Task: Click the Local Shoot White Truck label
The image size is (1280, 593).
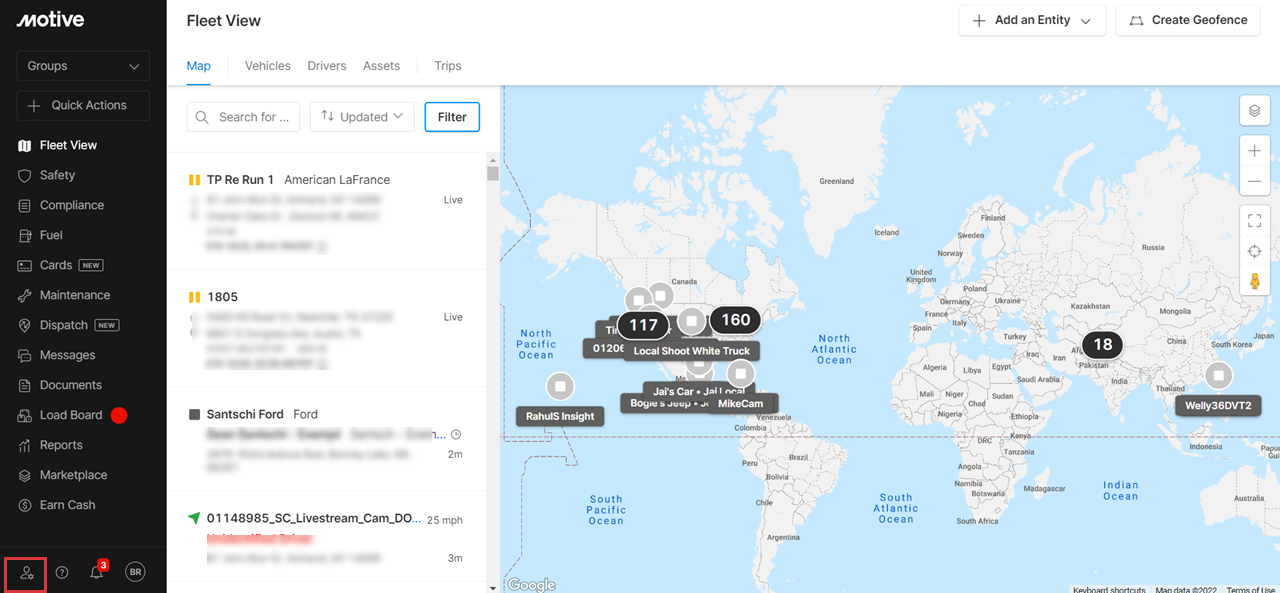Action: pyautogui.click(x=692, y=351)
